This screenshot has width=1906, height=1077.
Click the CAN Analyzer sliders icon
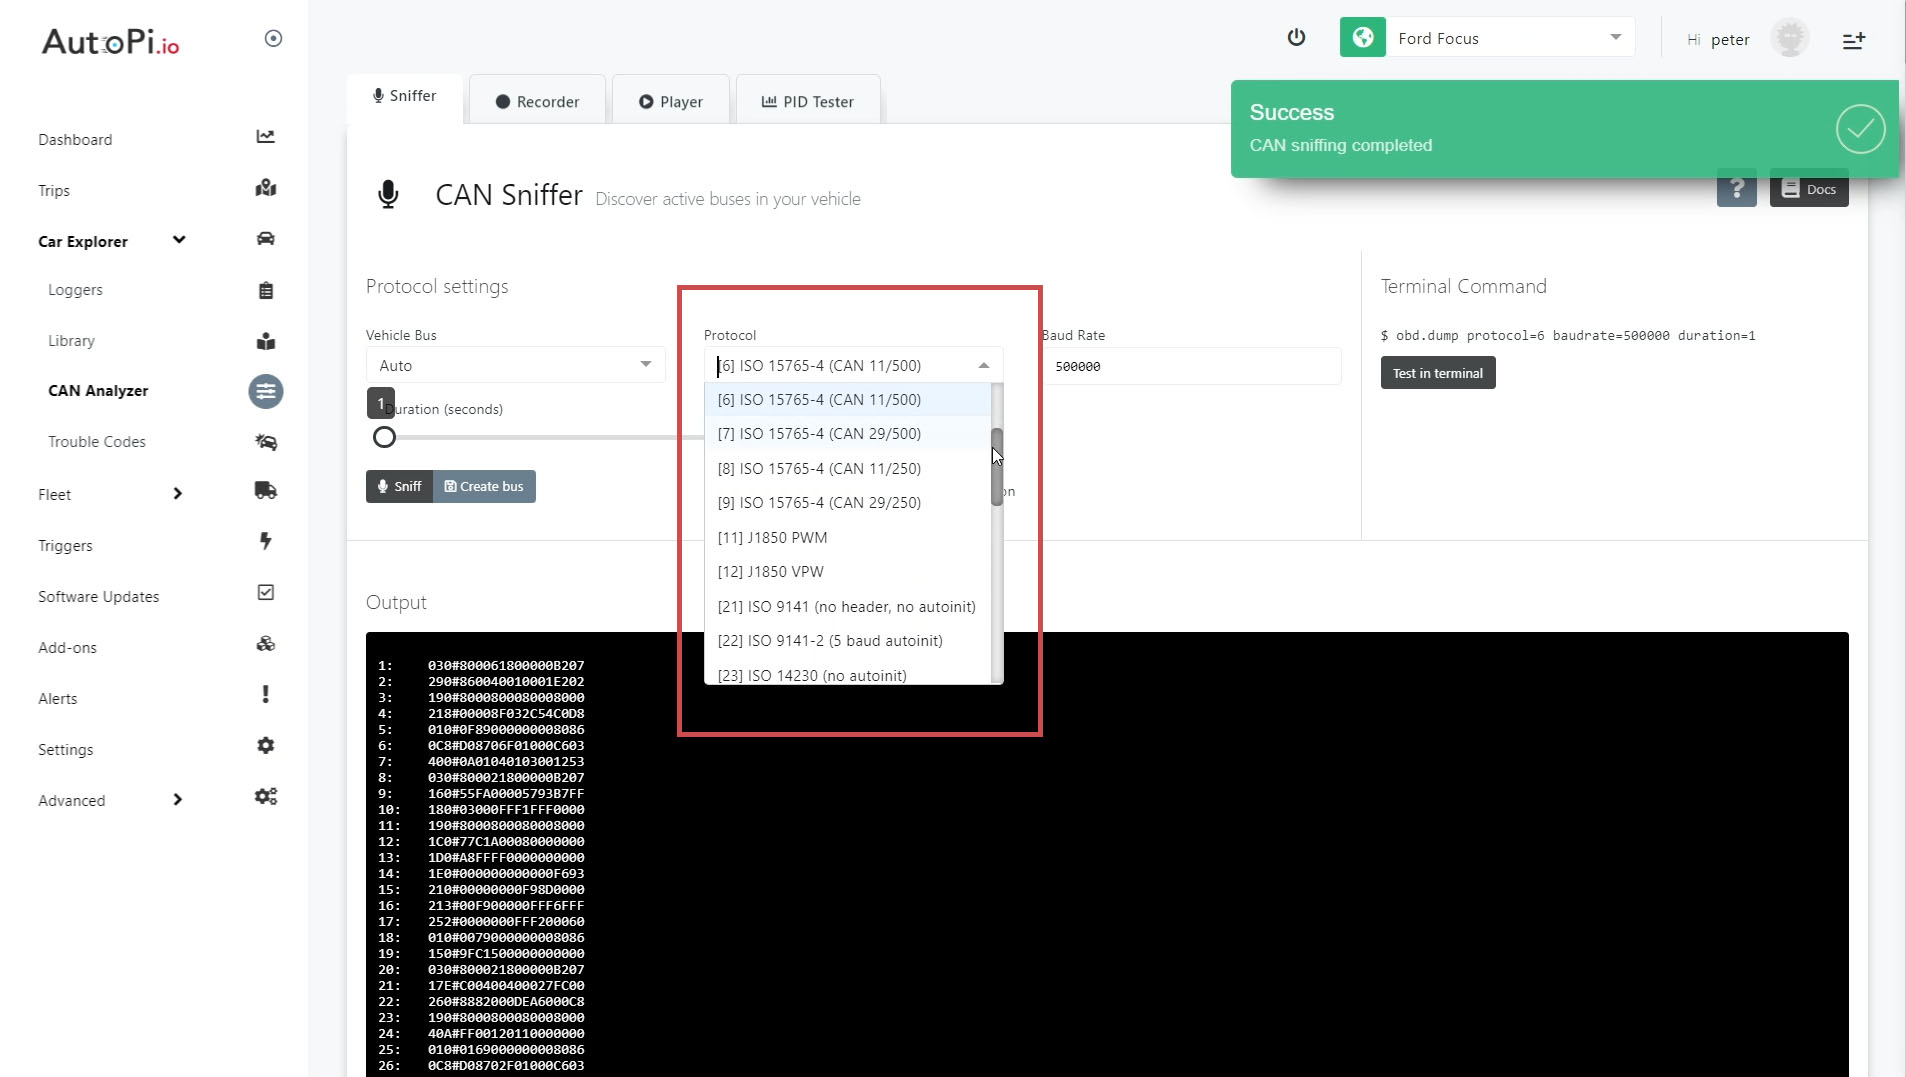pos(265,391)
